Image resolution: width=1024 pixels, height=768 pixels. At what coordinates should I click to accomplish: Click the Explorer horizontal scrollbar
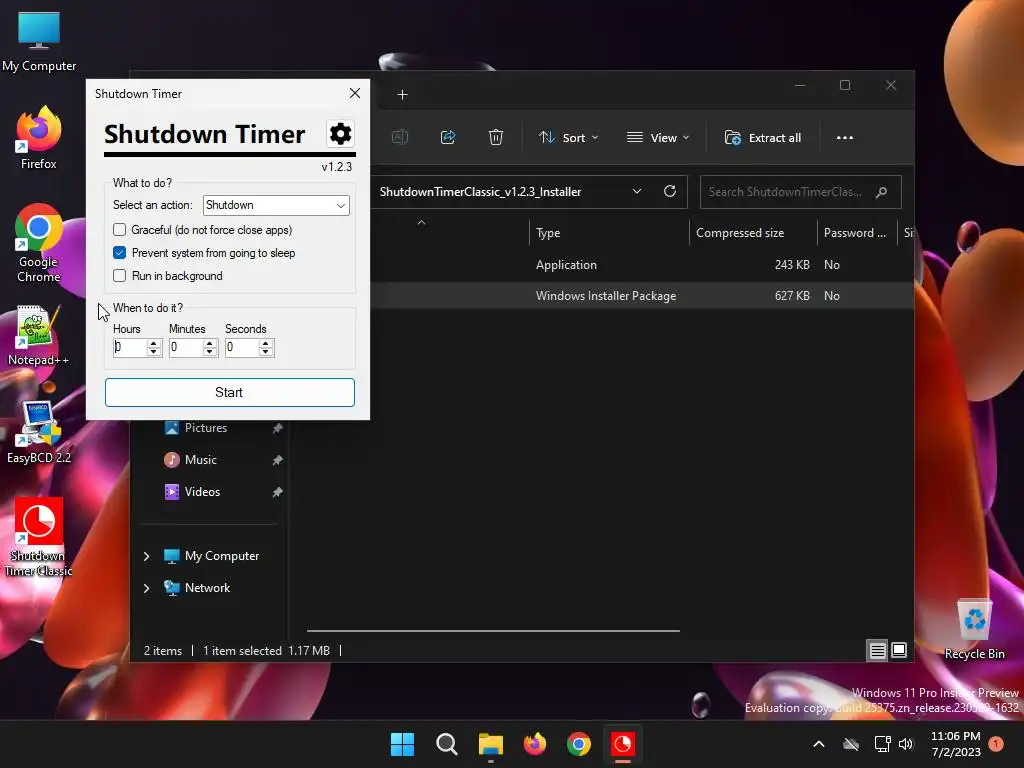pos(493,631)
